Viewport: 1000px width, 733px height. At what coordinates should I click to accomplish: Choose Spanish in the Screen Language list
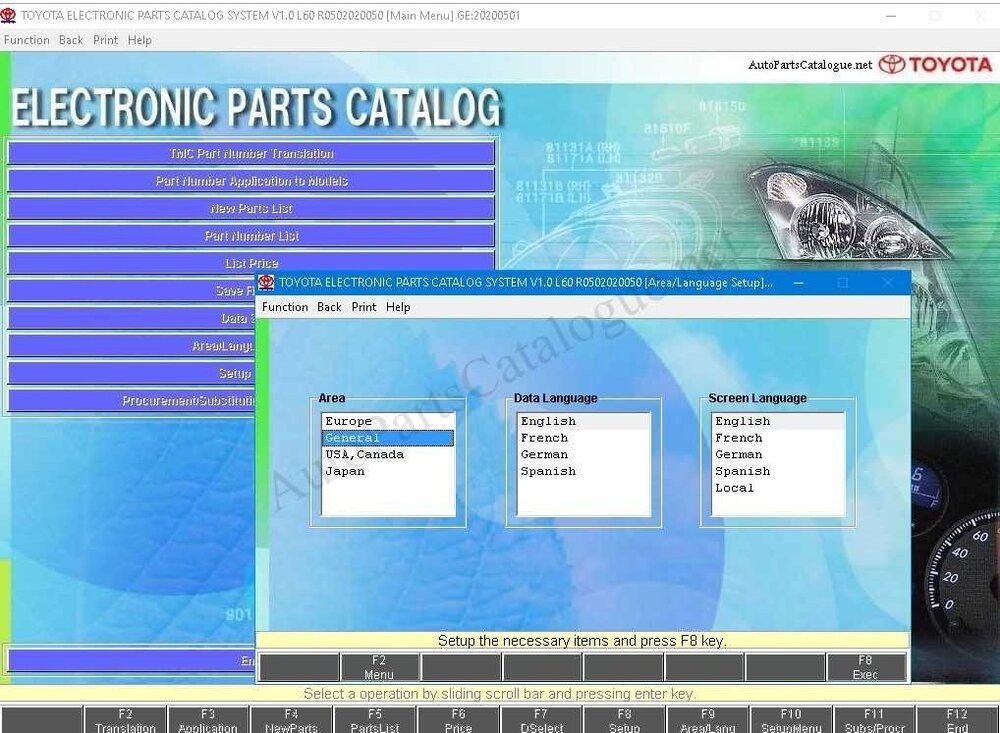tap(742, 472)
